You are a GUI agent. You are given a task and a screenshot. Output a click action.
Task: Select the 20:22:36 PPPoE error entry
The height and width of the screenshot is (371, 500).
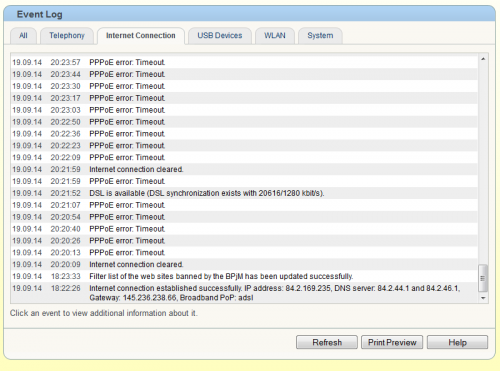coord(244,134)
